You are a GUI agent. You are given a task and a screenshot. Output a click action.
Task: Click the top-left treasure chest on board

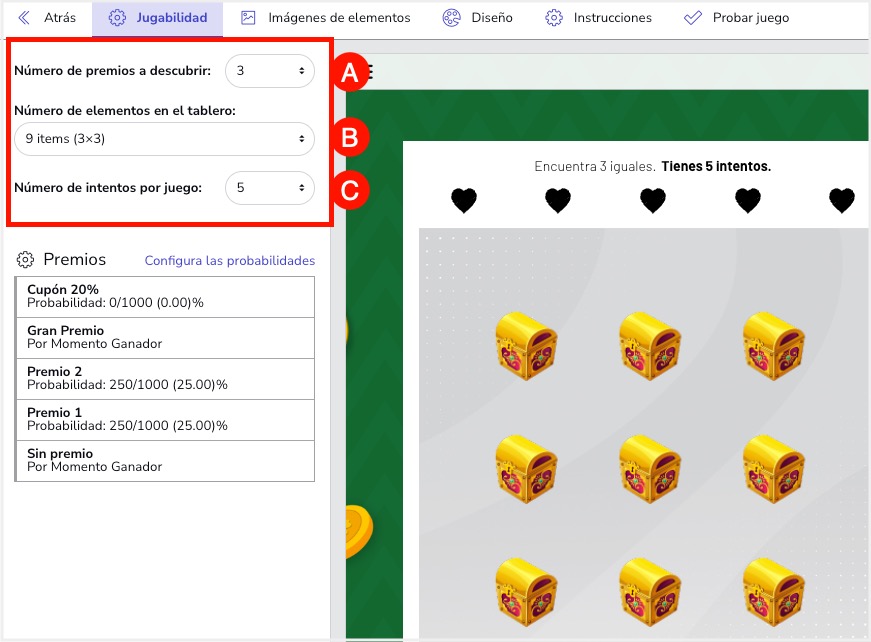click(526, 346)
